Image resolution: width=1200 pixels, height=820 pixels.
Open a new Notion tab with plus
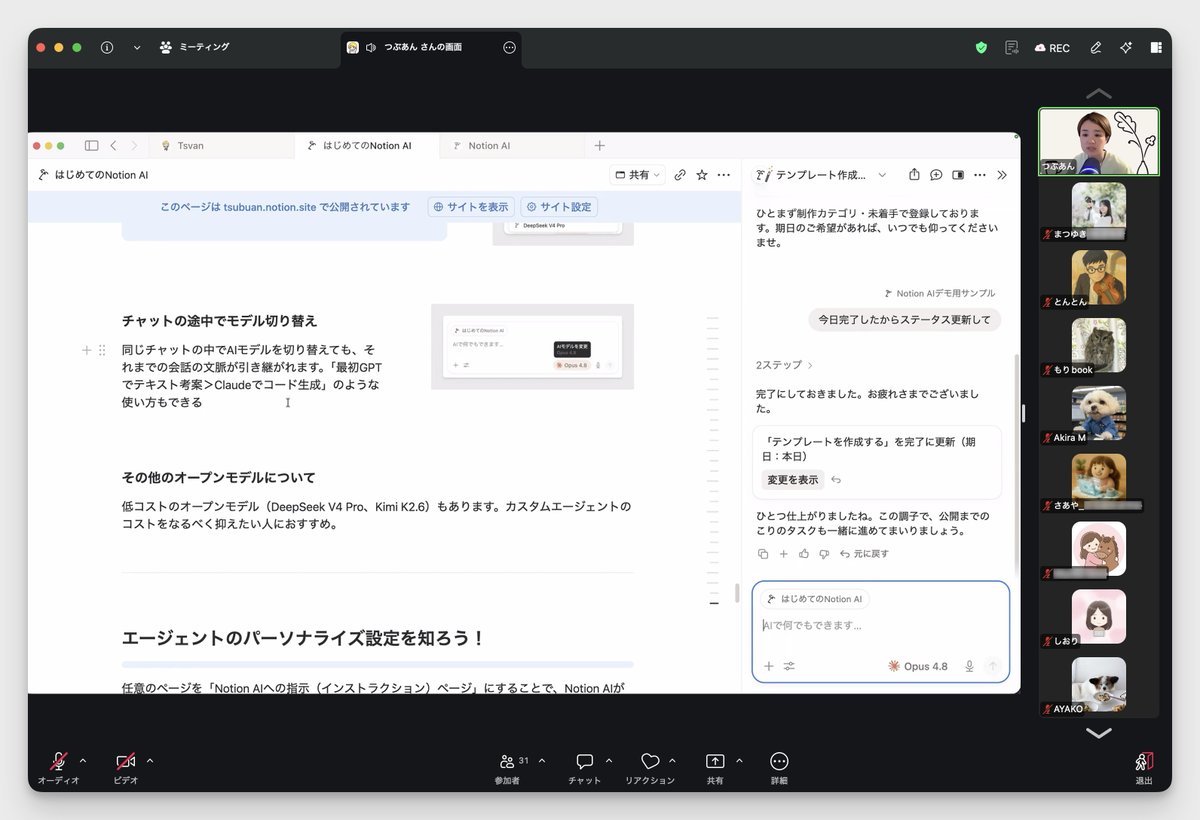pyautogui.click(x=600, y=145)
